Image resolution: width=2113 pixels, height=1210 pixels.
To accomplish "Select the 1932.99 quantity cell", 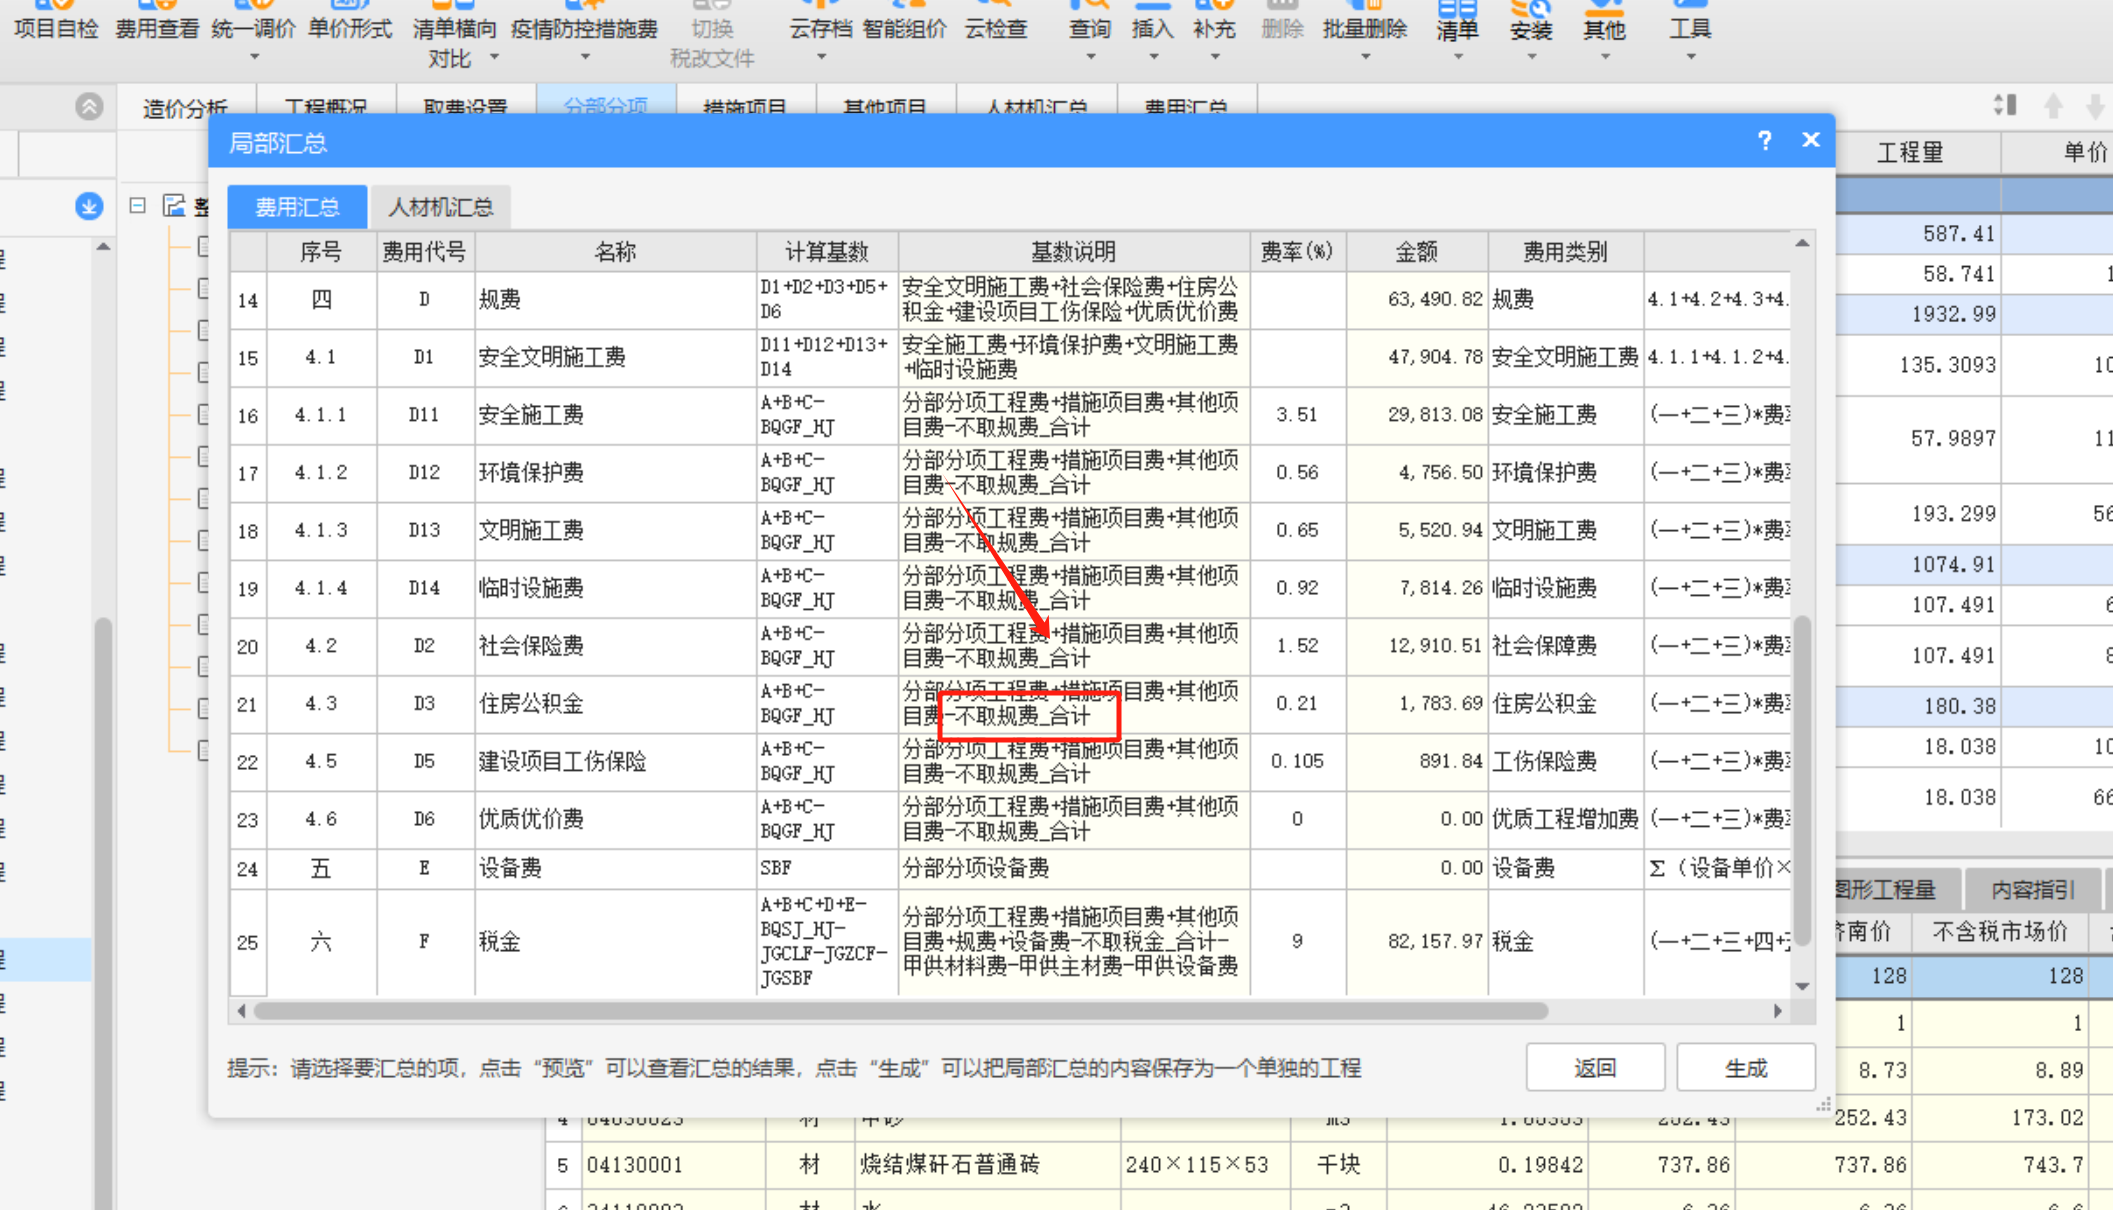I will point(1918,314).
